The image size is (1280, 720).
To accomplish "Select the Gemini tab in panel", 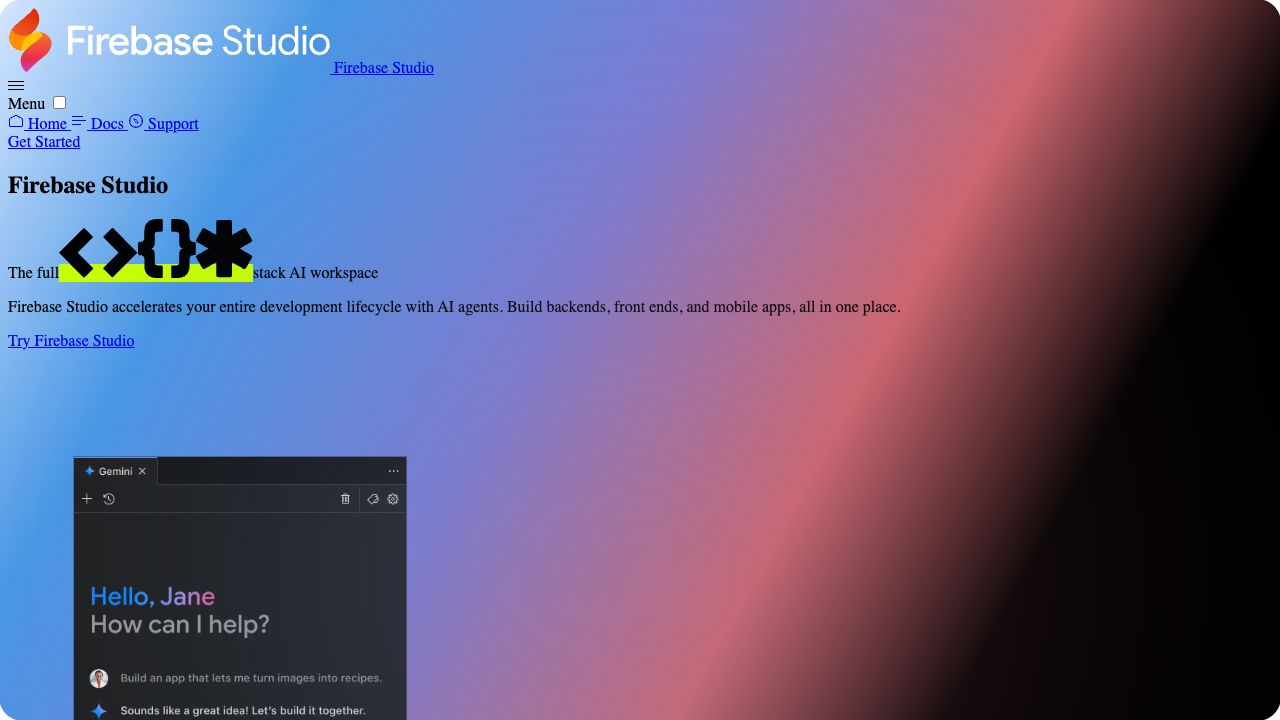I will coord(114,471).
